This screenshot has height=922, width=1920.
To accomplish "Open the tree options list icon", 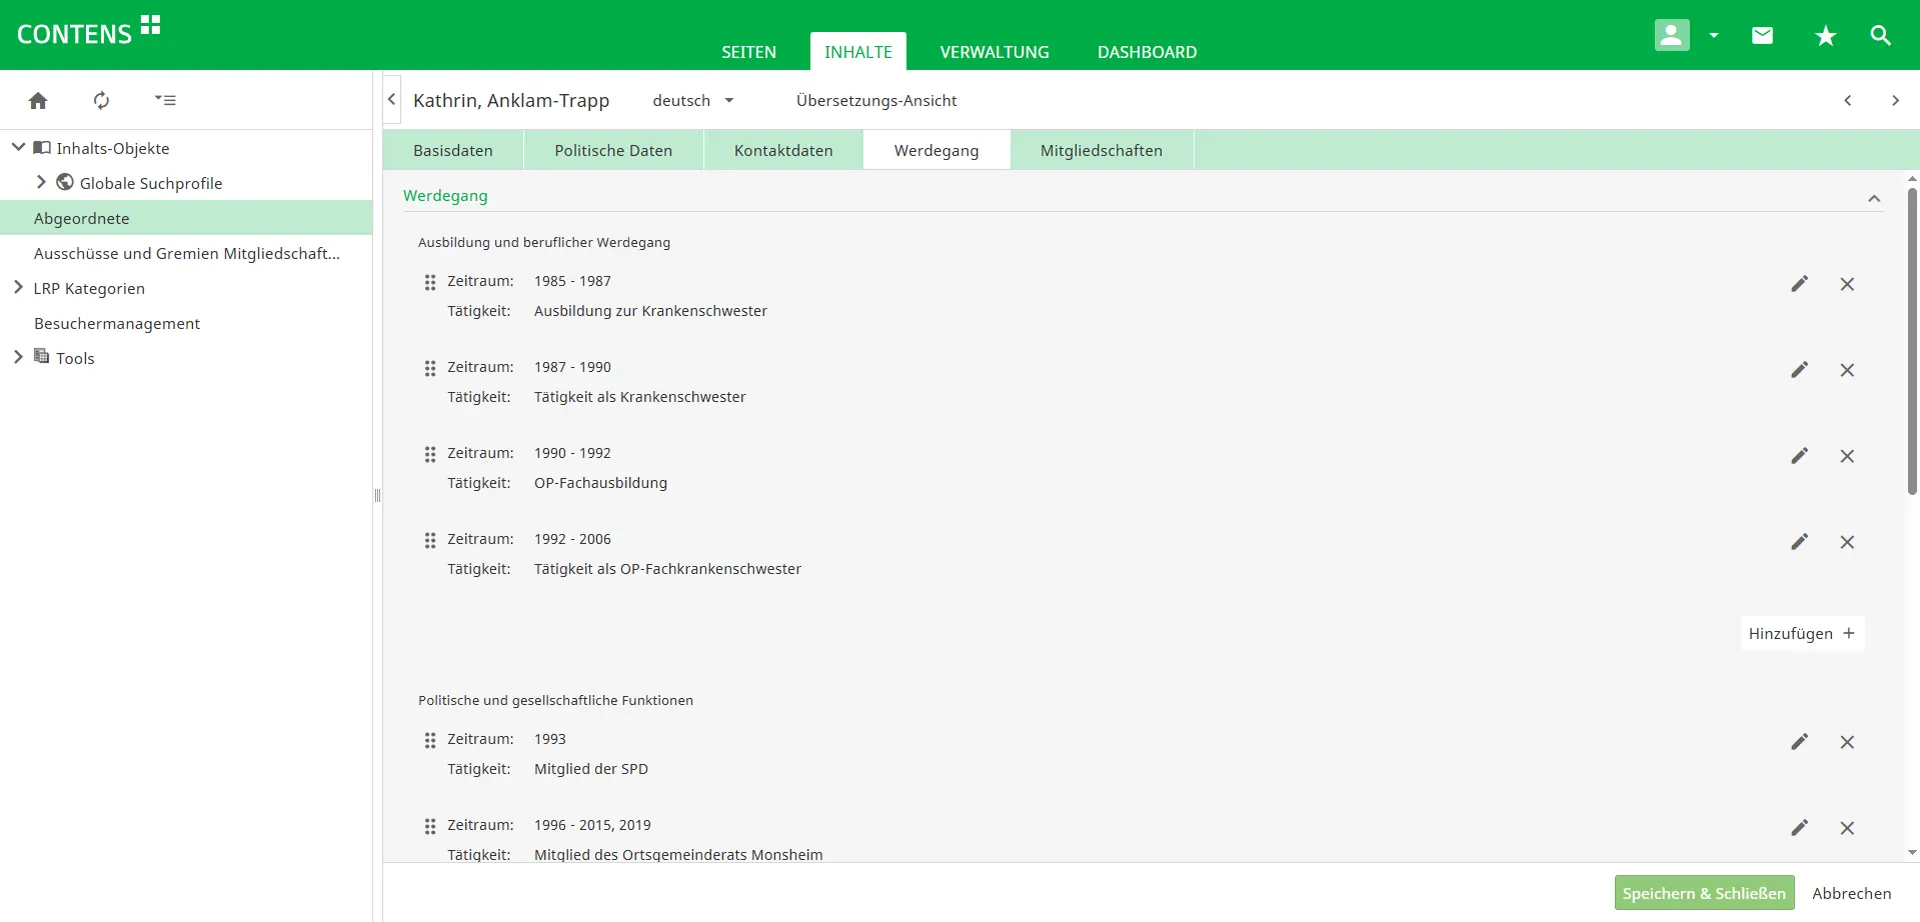I will (x=165, y=100).
